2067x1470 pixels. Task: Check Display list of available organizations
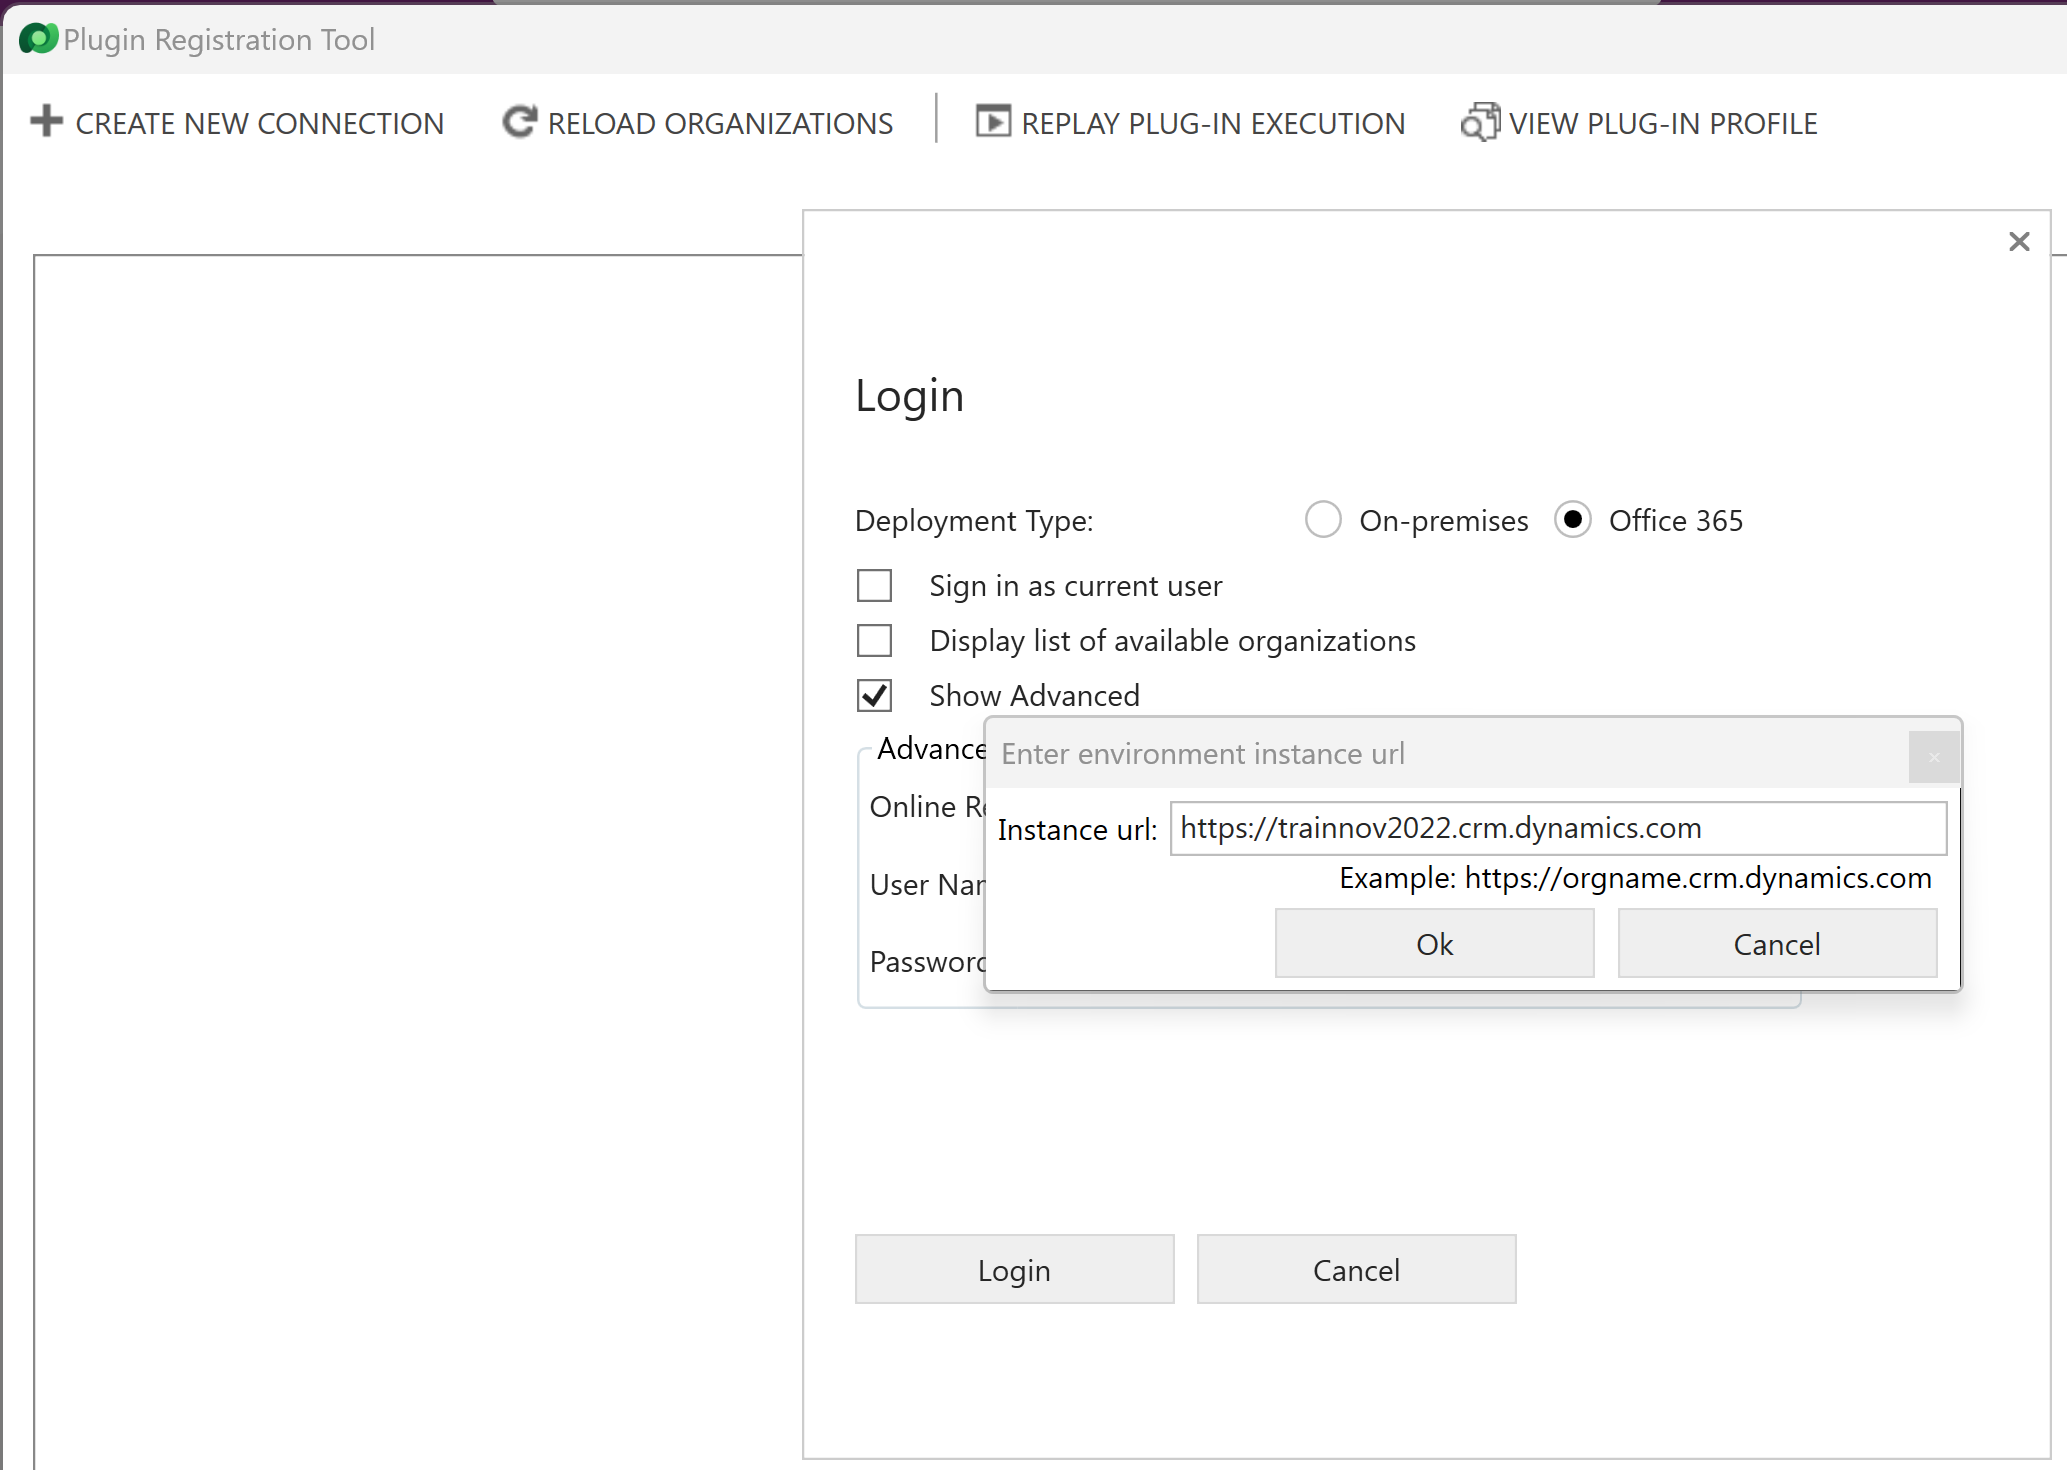[x=875, y=641]
